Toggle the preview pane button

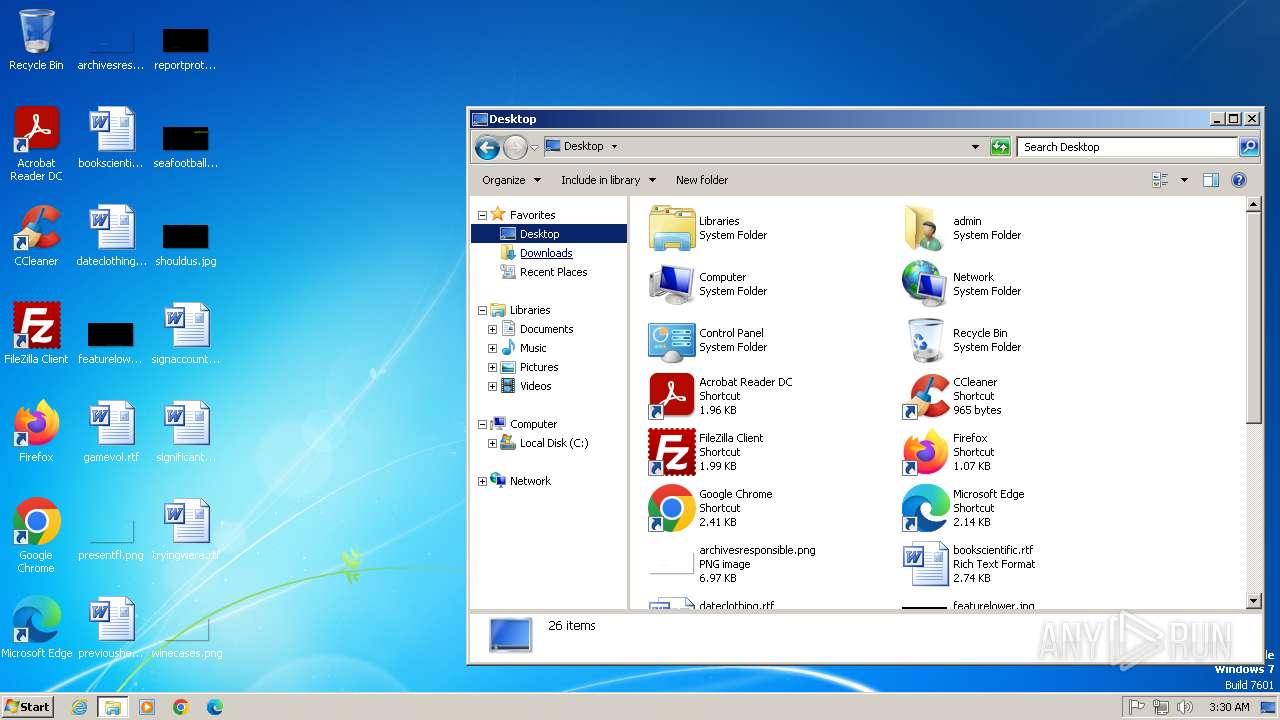[x=1210, y=180]
